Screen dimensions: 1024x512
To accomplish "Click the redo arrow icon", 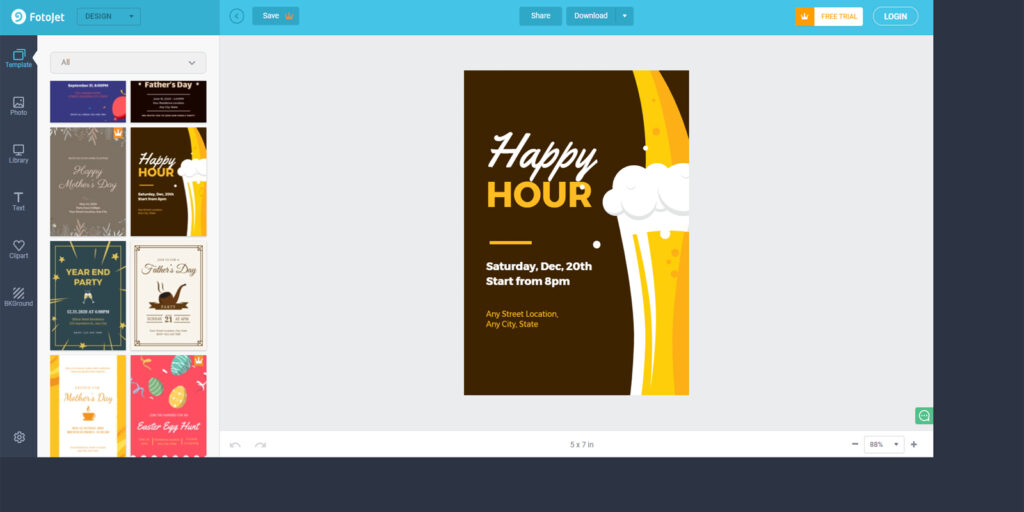I will [260, 444].
